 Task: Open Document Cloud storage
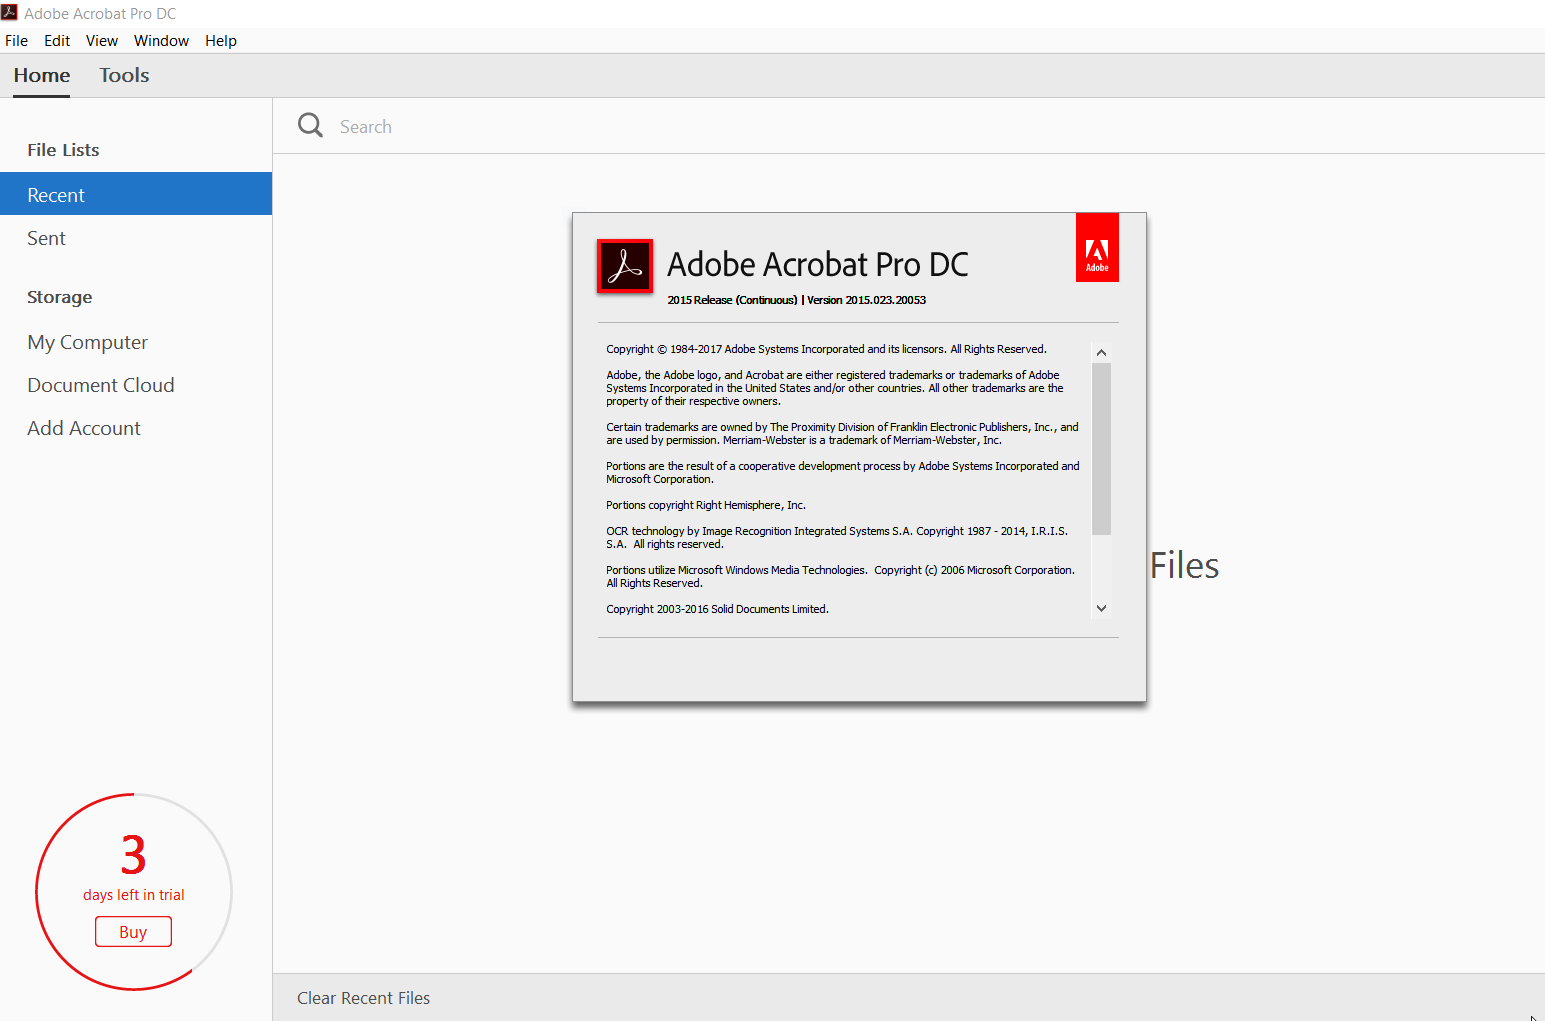(136, 385)
